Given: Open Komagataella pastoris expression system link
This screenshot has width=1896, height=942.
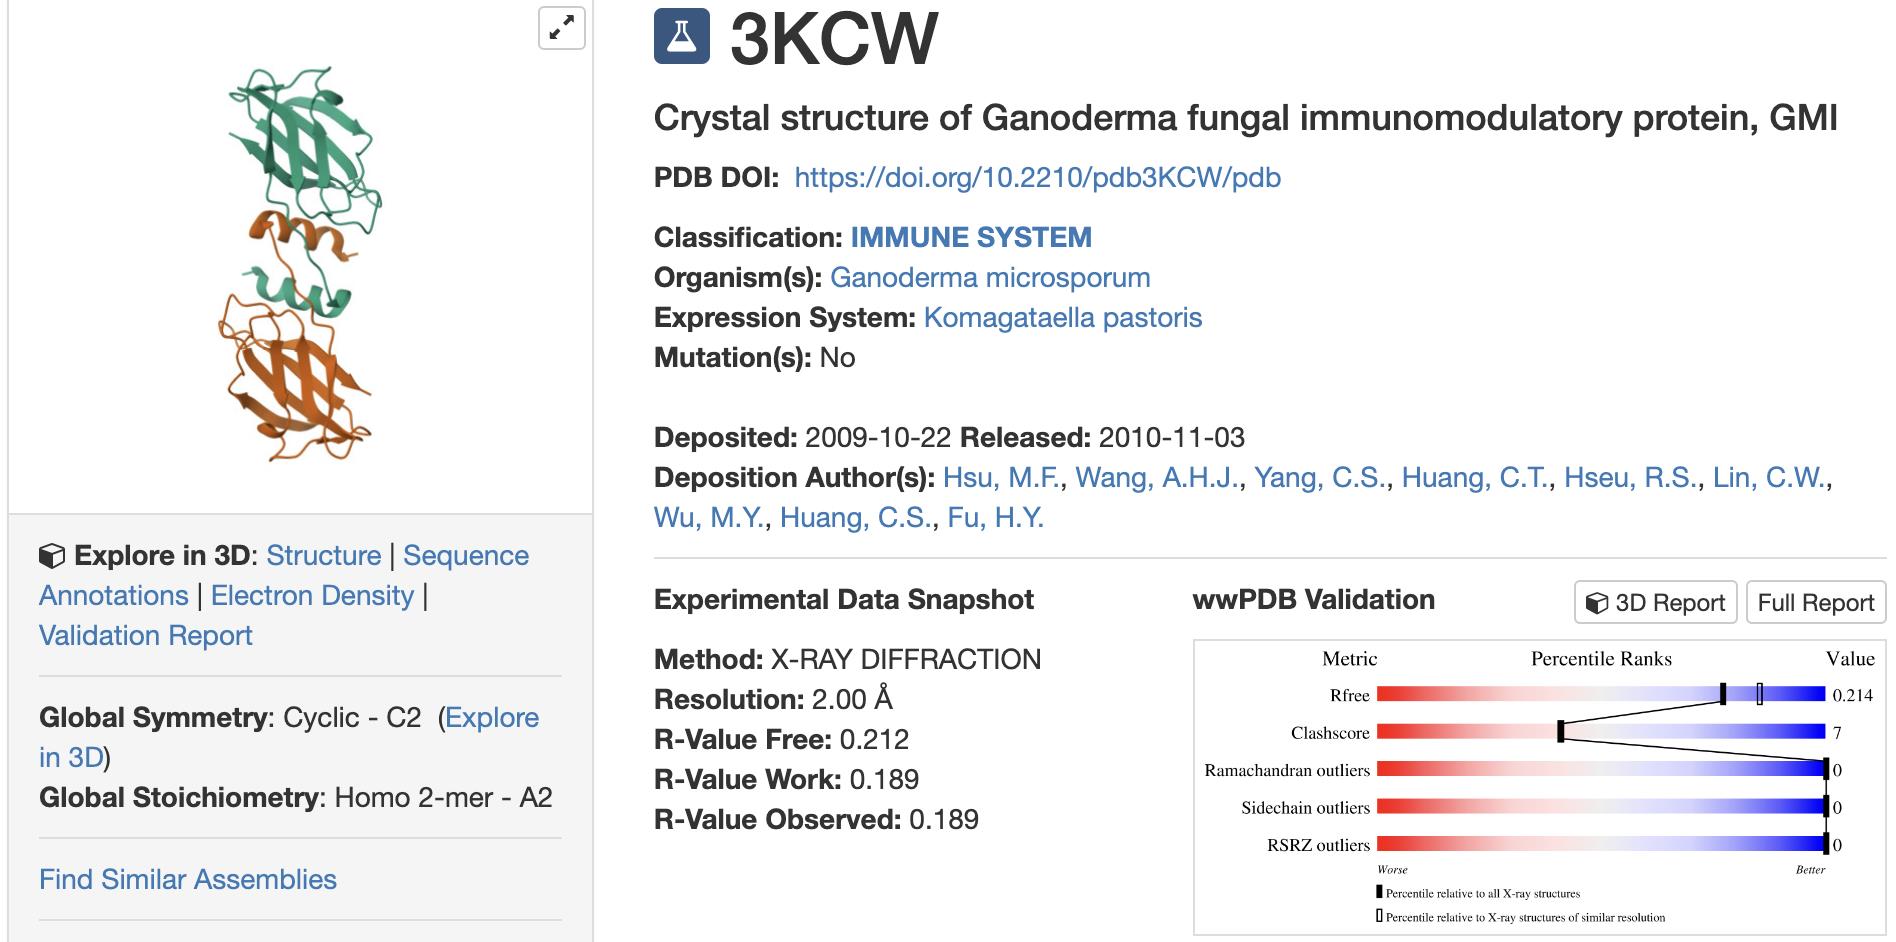Looking at the screenshot, I should 1063,318.
